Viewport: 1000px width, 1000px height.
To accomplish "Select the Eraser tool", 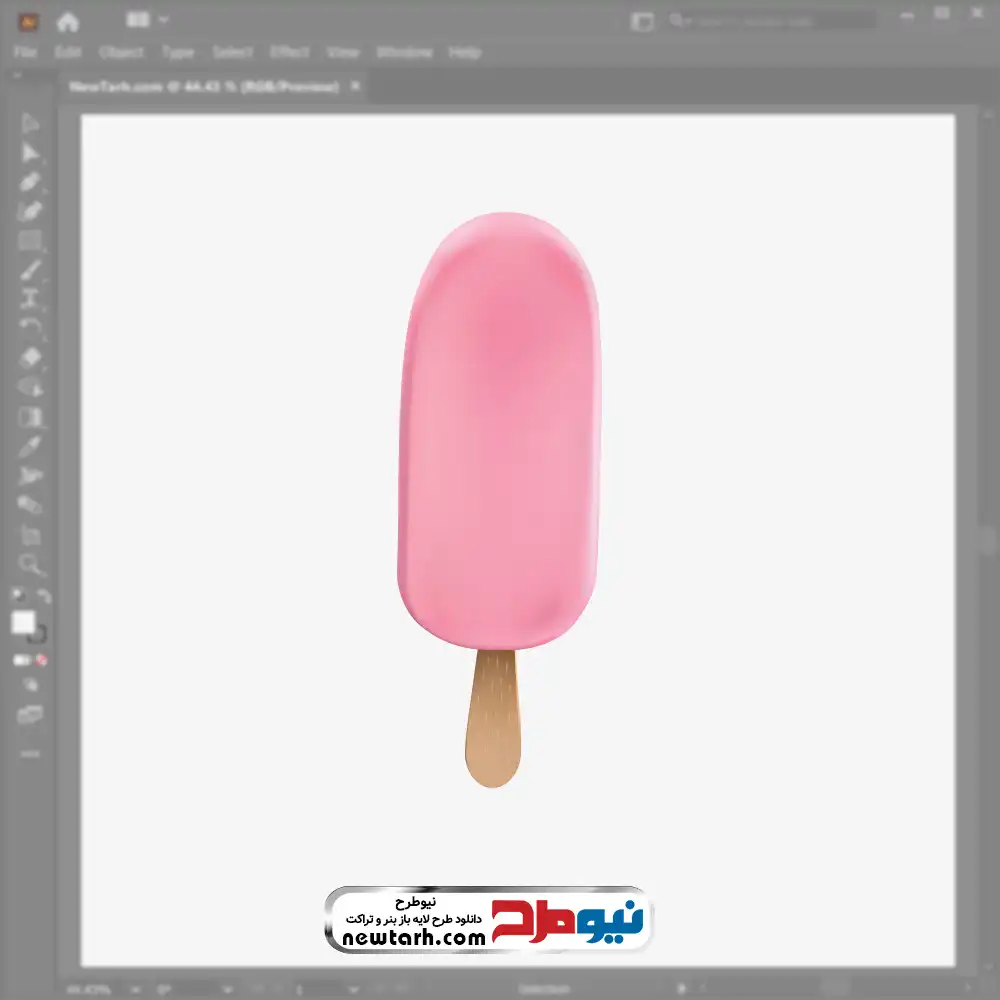I will point(30,357).
